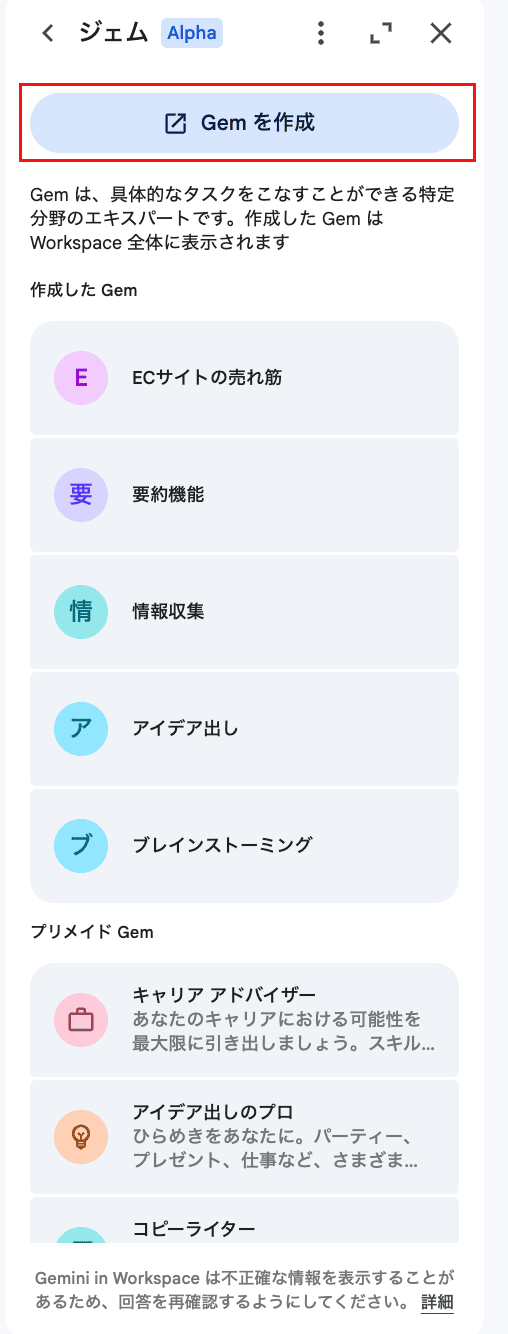
Task: Open the ECサイトの売れ筋 Gem
Action: (244, 377)
